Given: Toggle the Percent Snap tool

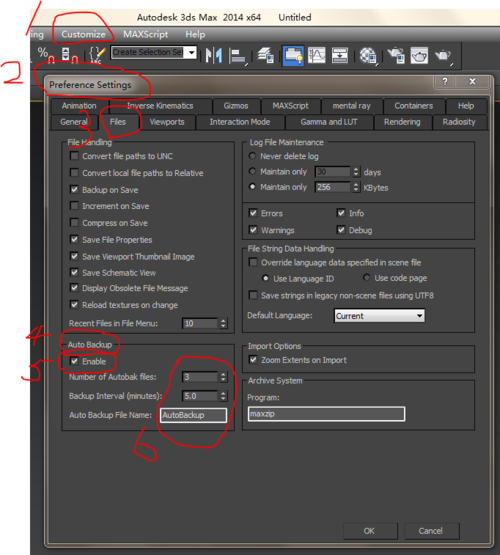Looking at the screenshot, I should (x=46, y=55).
